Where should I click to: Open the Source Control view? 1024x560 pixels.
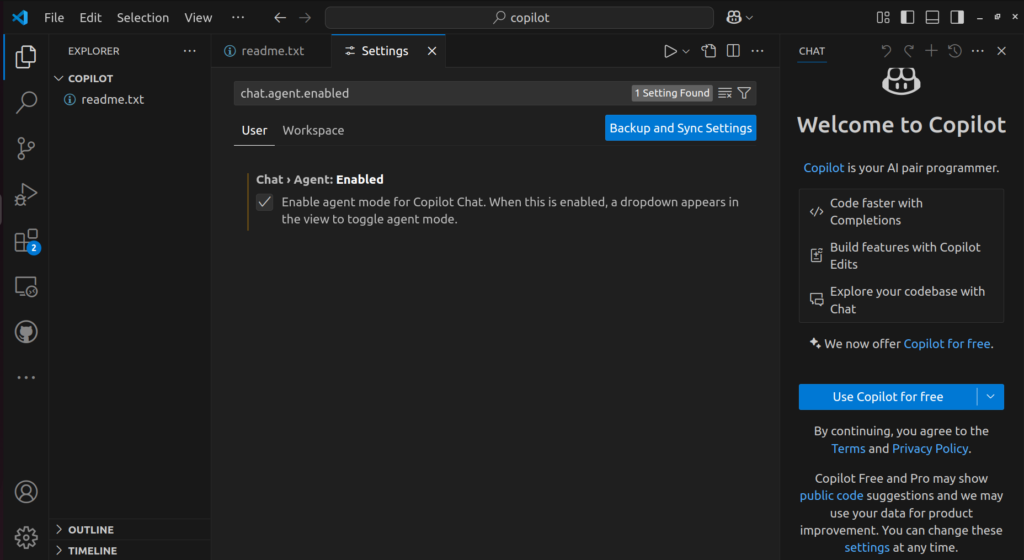(25, 148)
